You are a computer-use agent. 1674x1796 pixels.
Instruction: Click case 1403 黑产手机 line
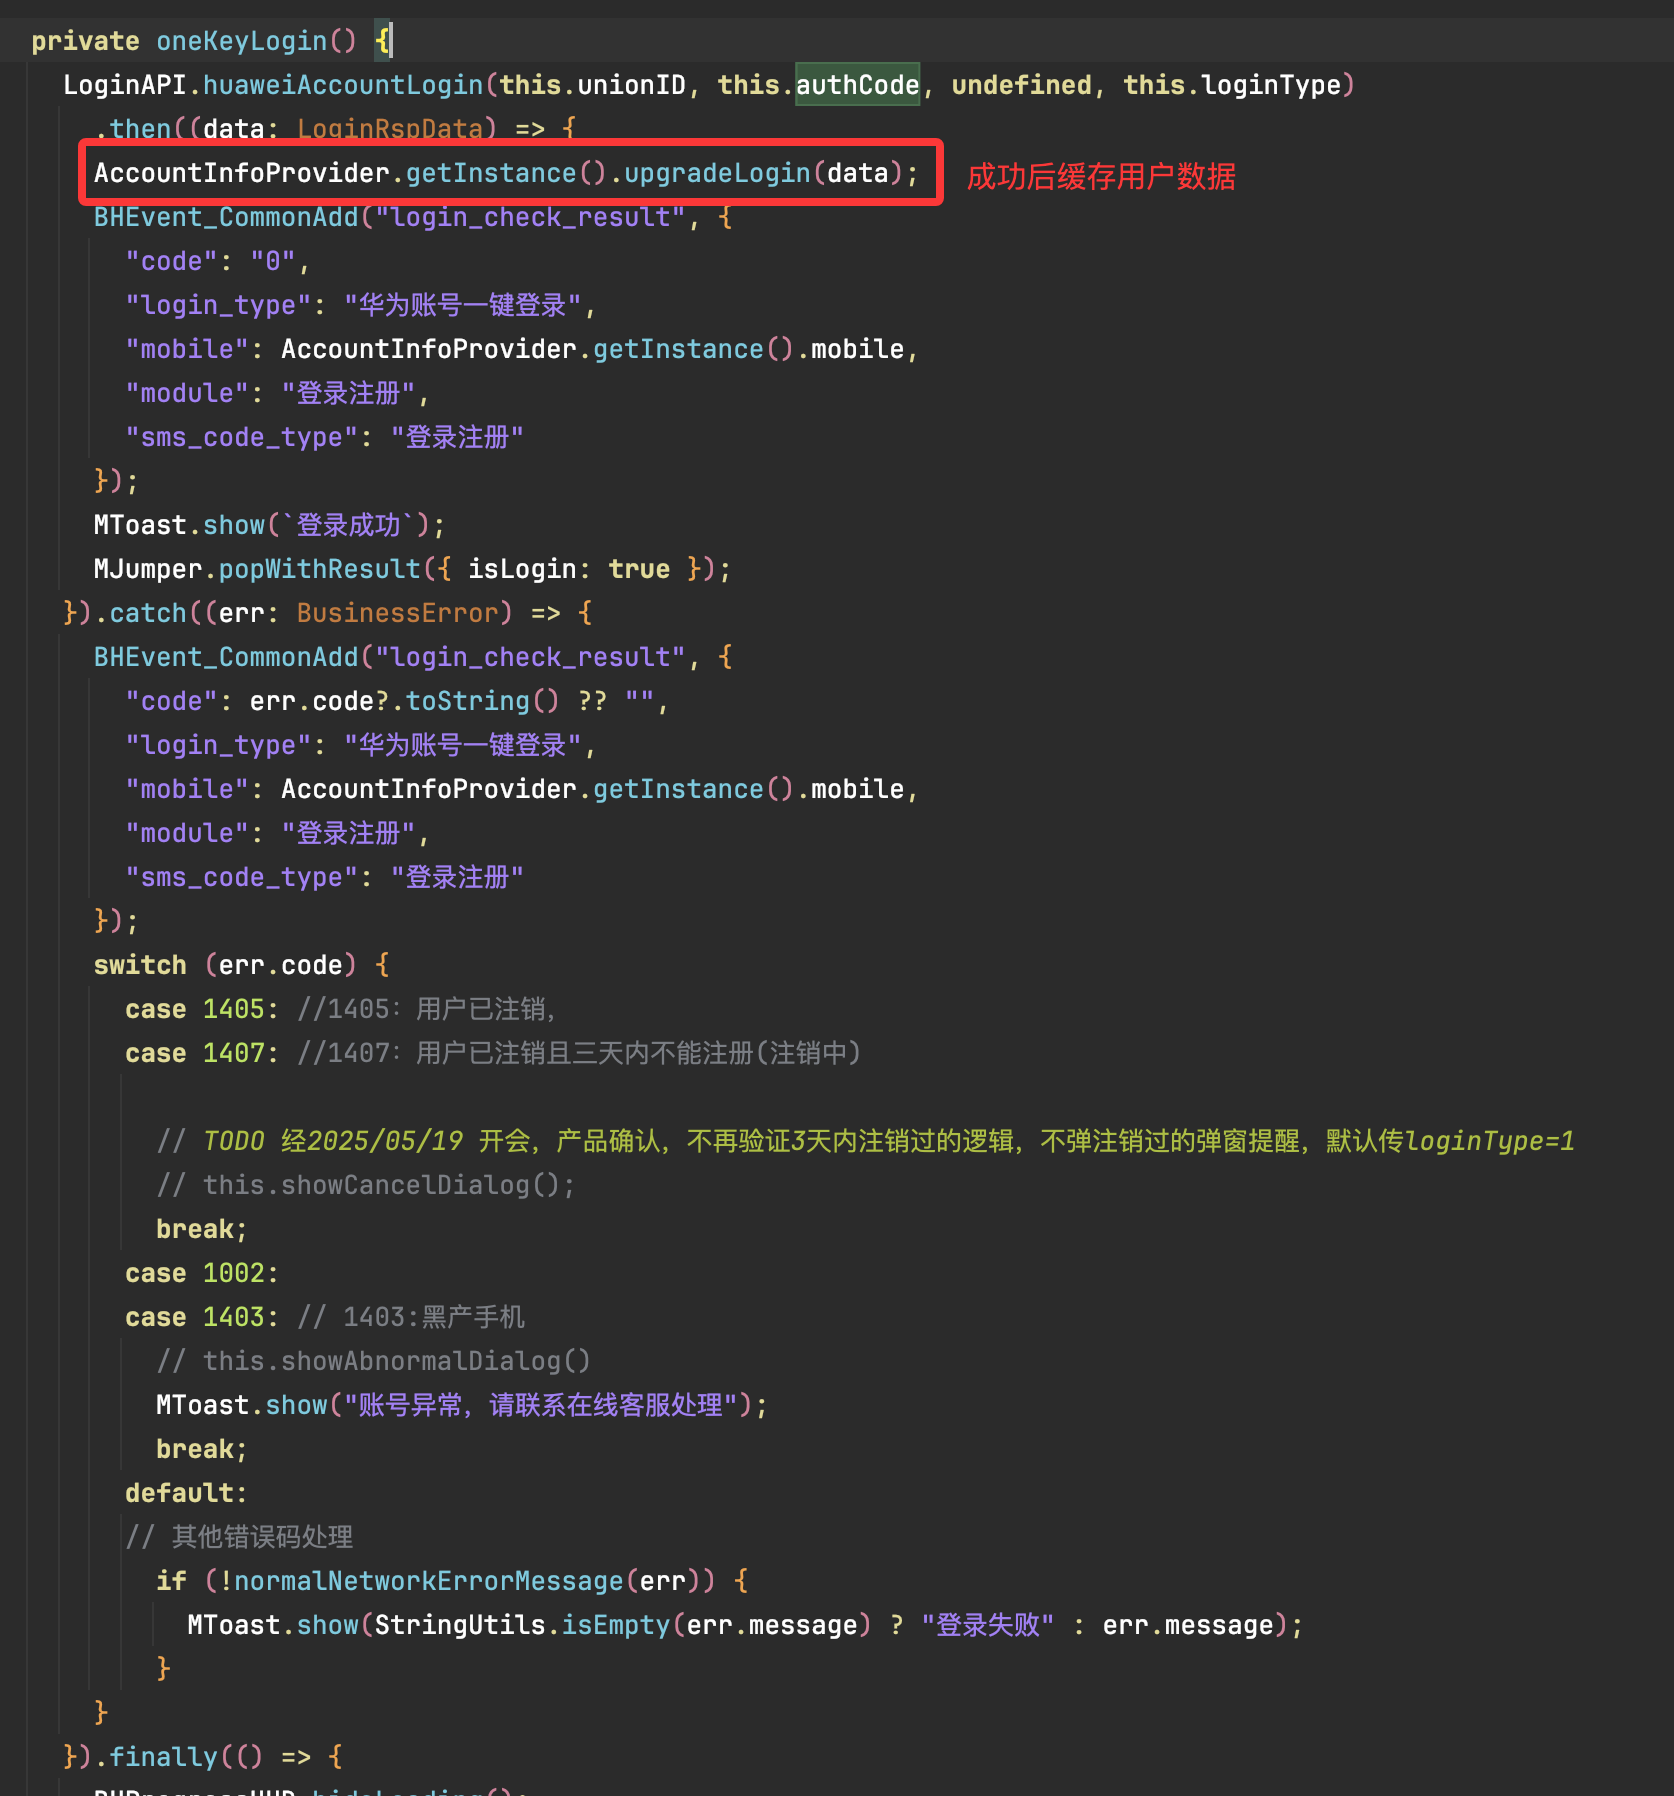325,1317
